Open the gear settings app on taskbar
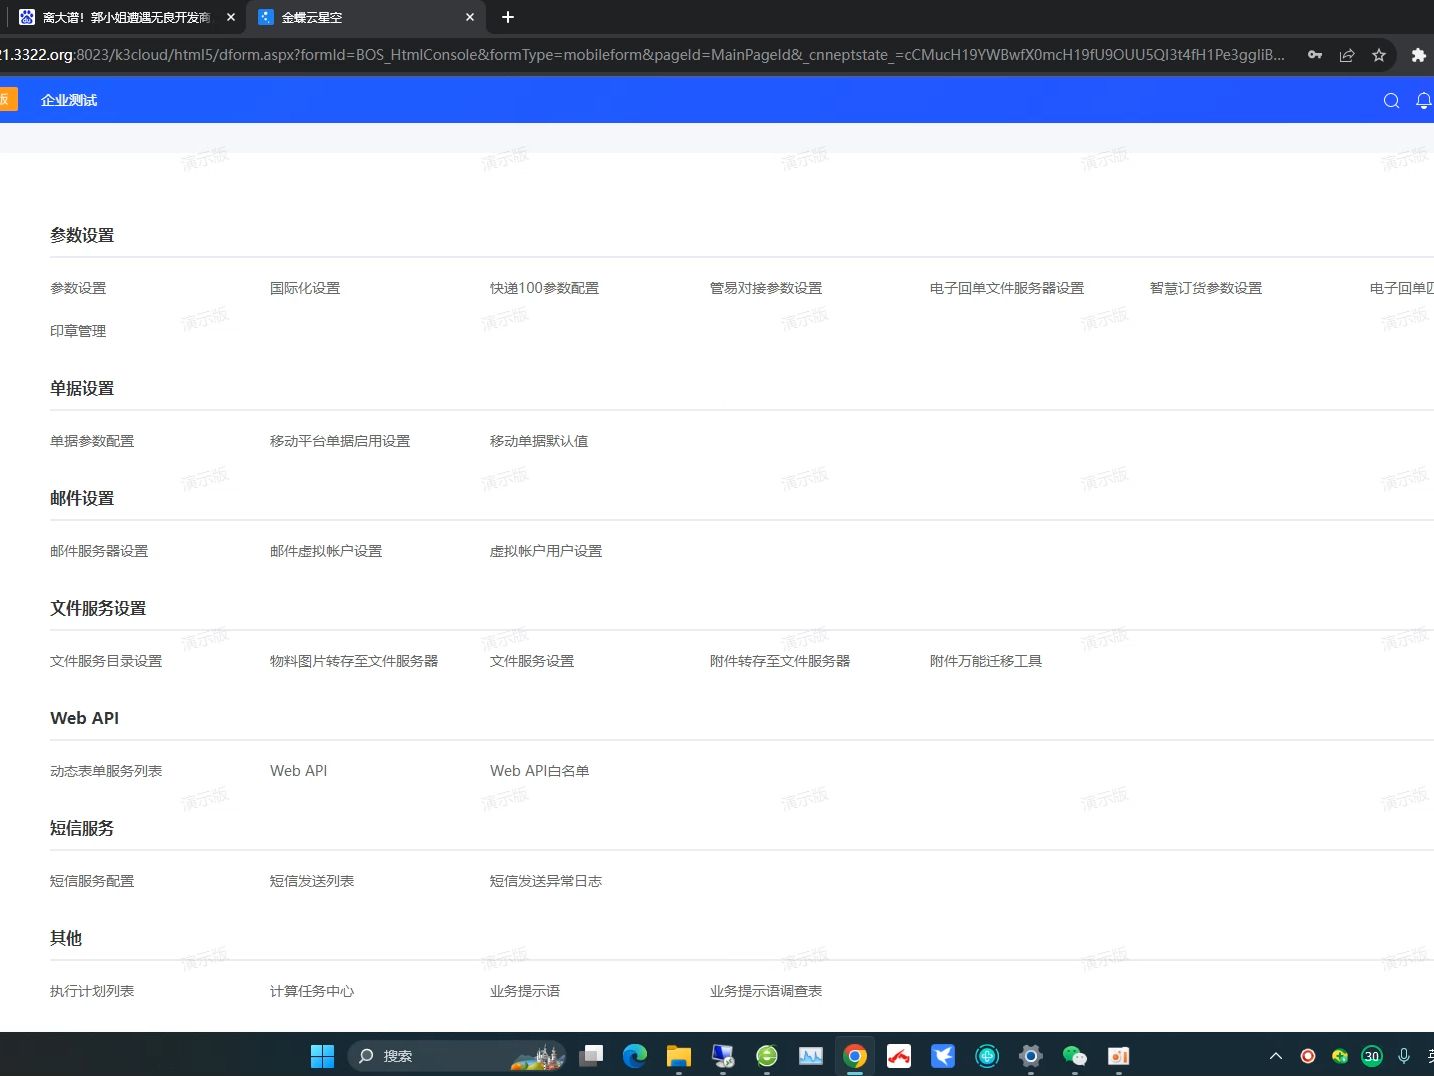 pos(1031,1056)
